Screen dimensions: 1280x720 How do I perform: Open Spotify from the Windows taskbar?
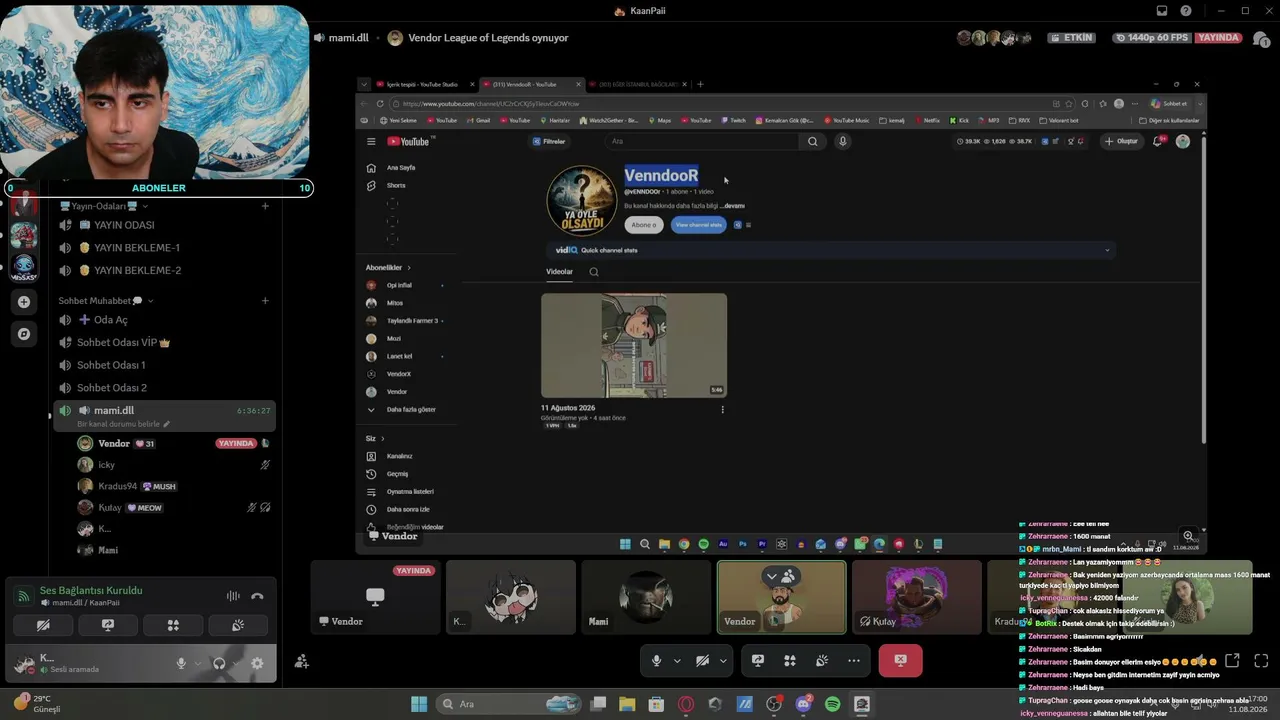point(833,704)
